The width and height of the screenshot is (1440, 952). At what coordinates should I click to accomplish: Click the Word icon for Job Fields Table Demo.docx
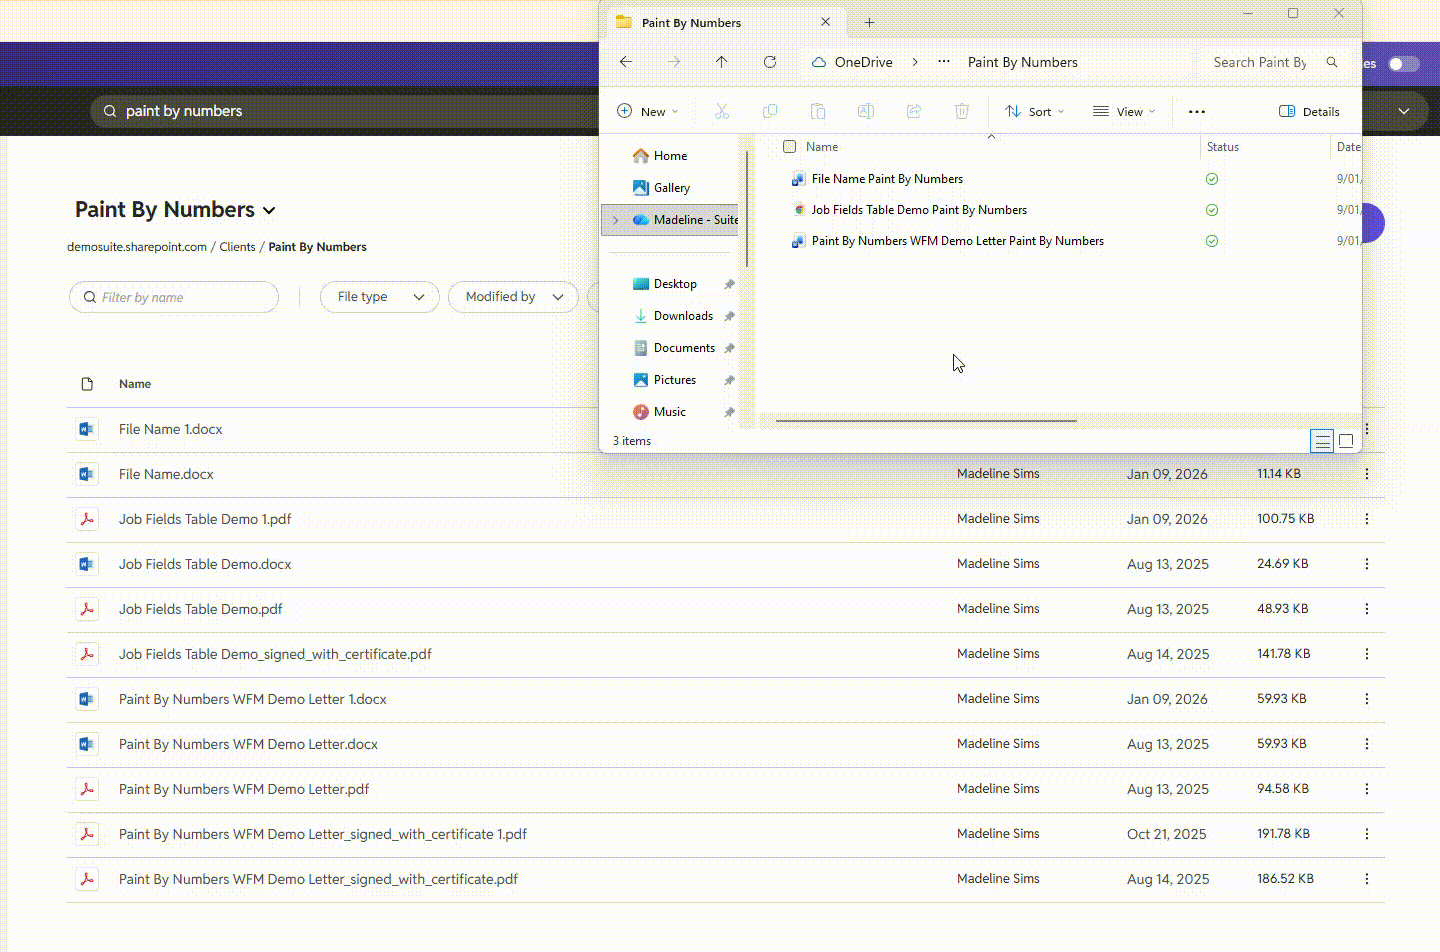point(87,564)
